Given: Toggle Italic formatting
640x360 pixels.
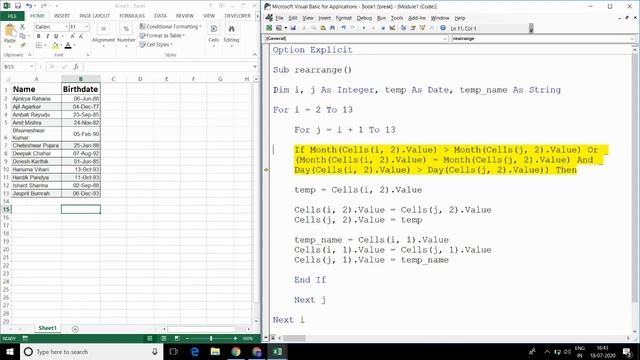Looking at the screenshot, I should pos(47,36).
